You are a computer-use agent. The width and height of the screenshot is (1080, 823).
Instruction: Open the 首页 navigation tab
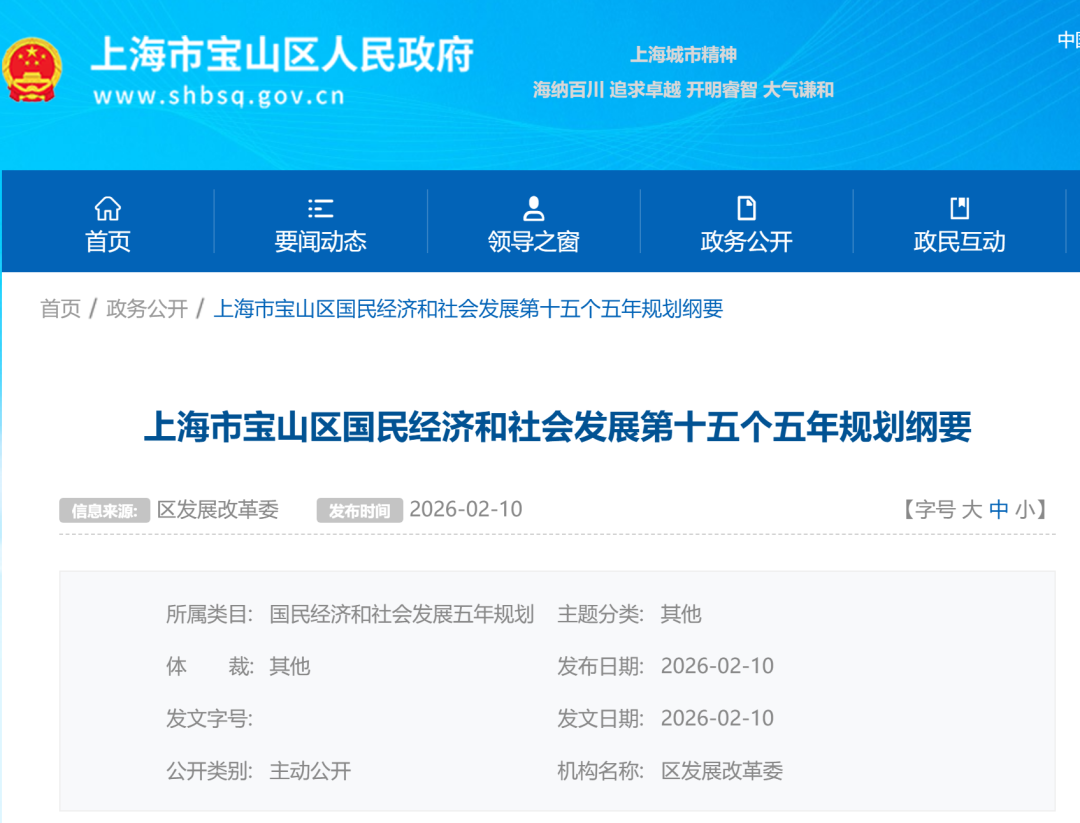point(107,241)
